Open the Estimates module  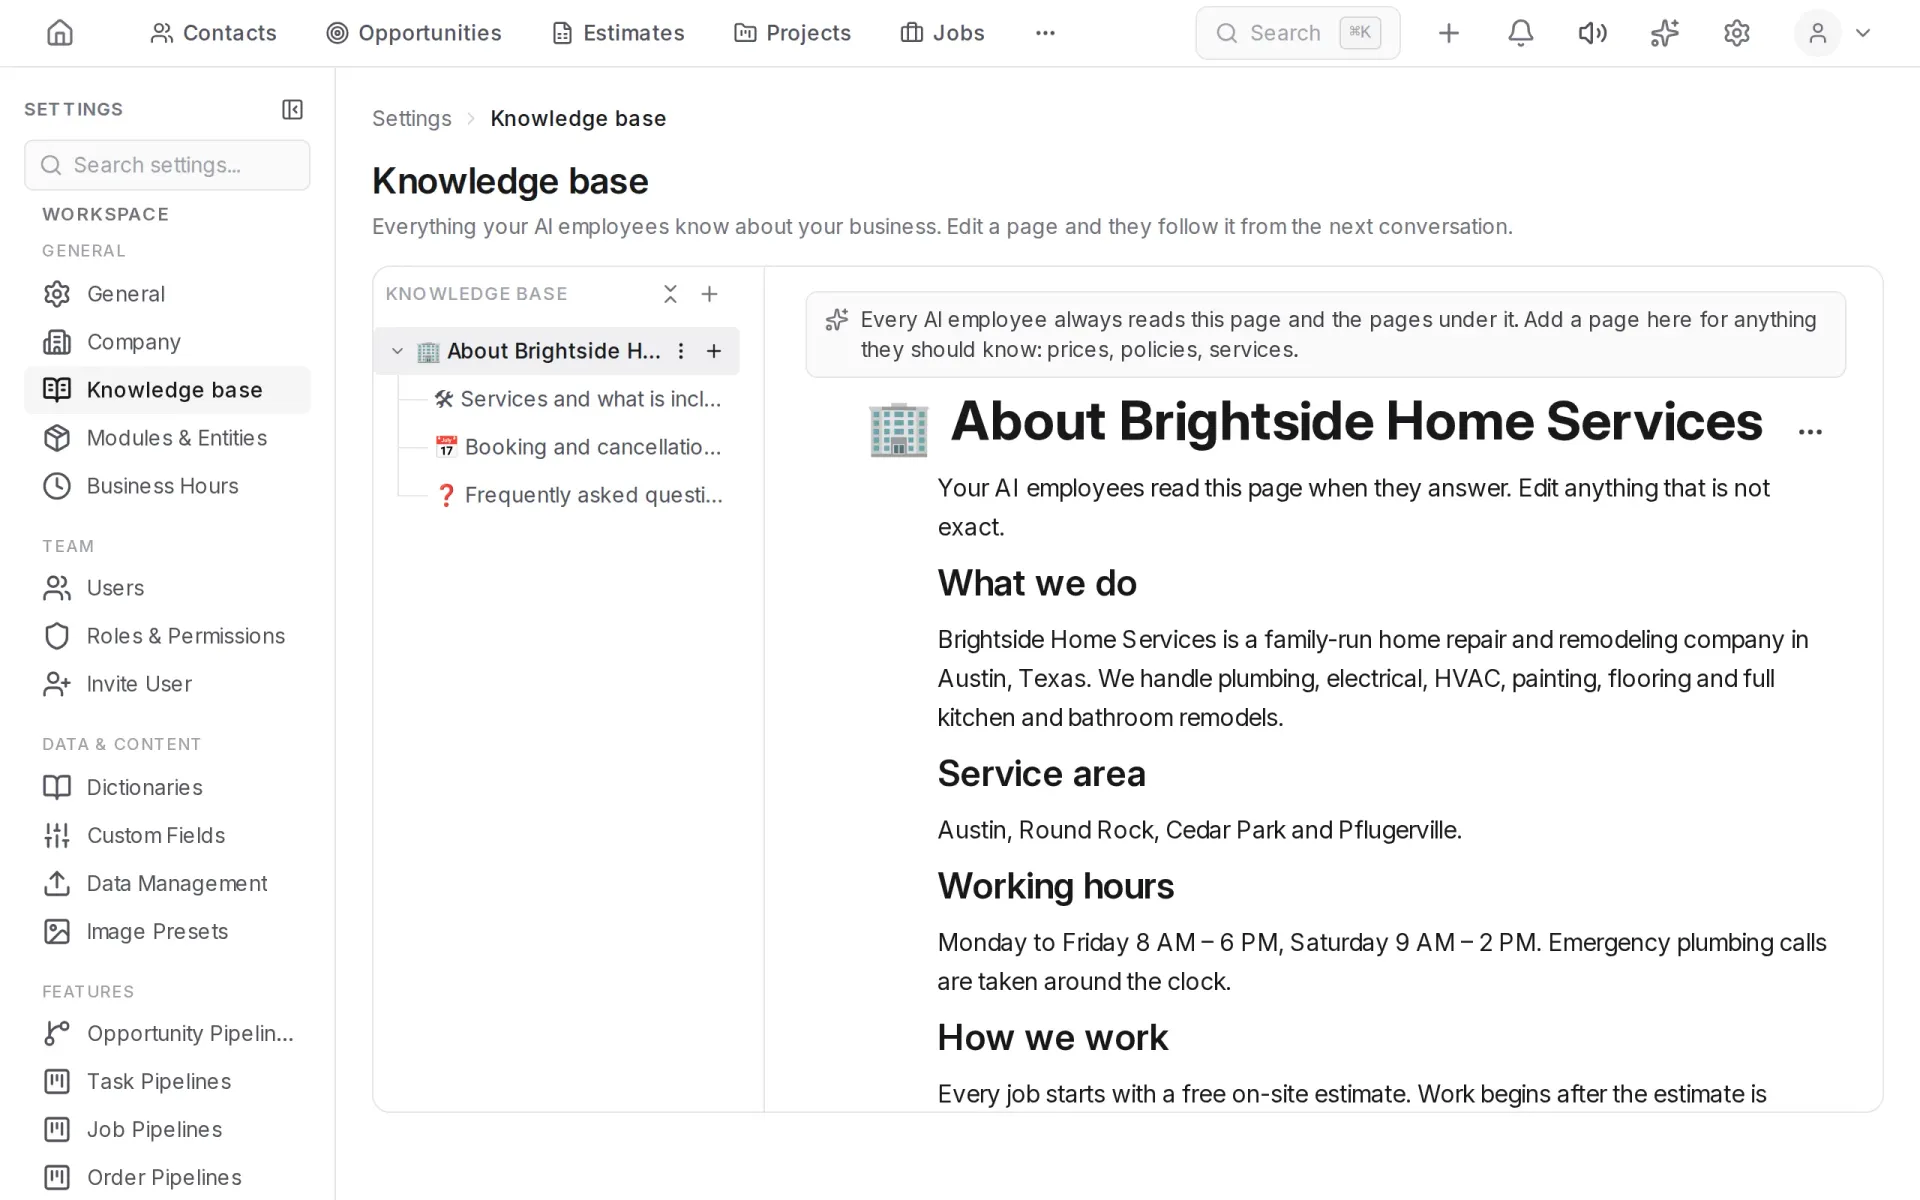pyautogui.click(x=618, y=33)
